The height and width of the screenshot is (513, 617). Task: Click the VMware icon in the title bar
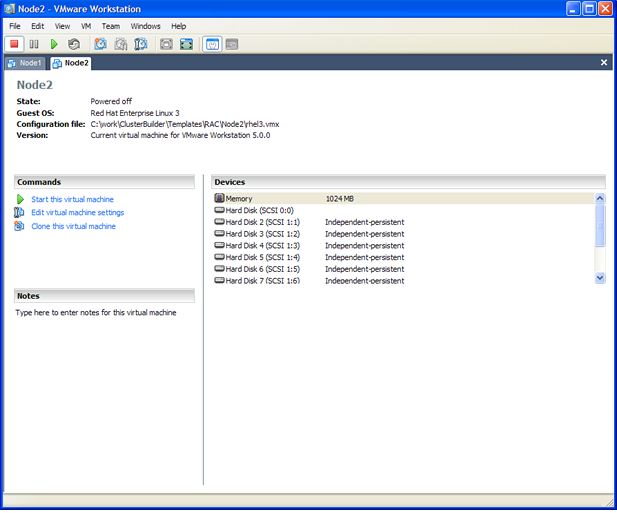9,9
